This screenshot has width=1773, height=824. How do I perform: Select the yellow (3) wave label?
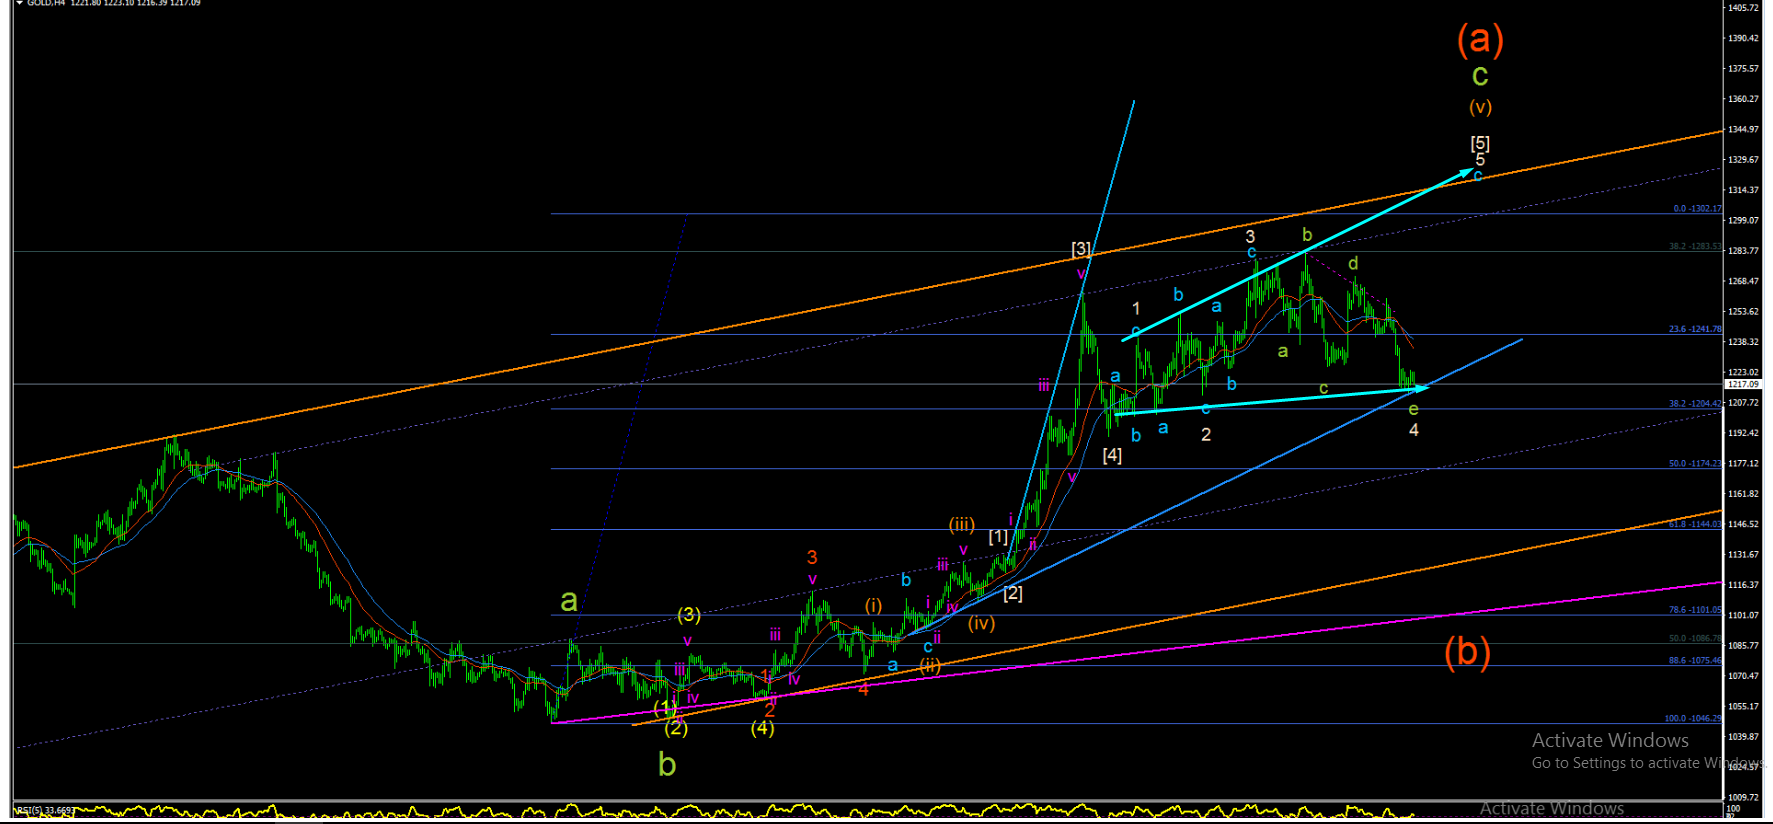point(689,615)
